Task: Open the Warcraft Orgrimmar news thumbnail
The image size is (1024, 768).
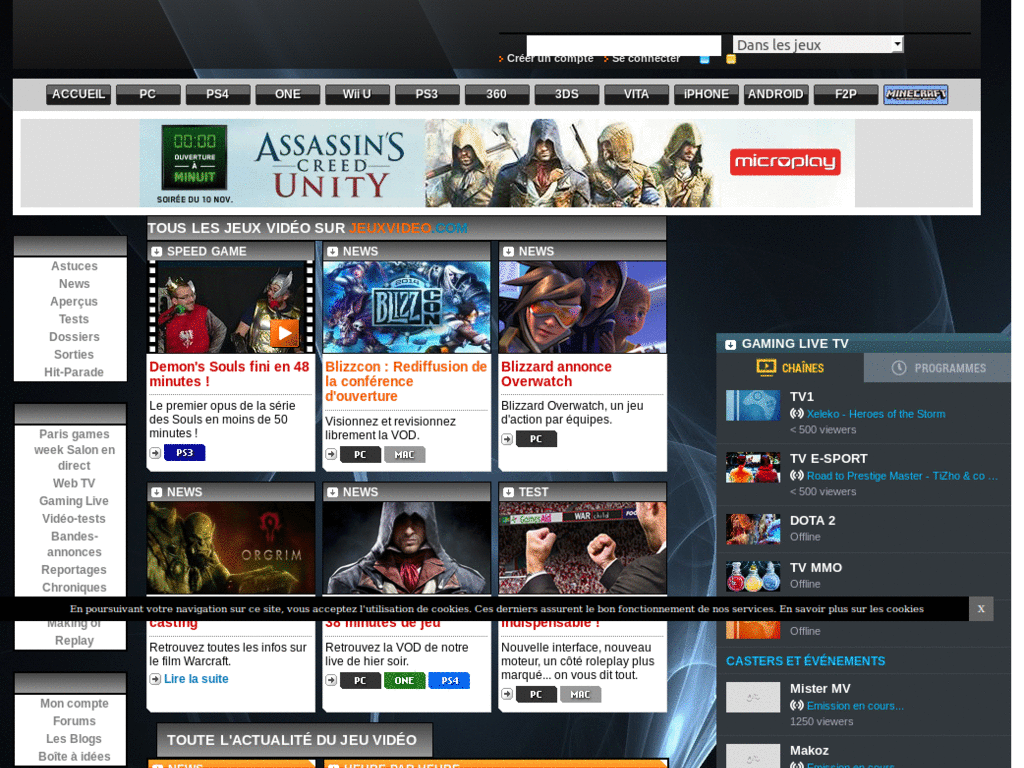Action: pos(231,548)
